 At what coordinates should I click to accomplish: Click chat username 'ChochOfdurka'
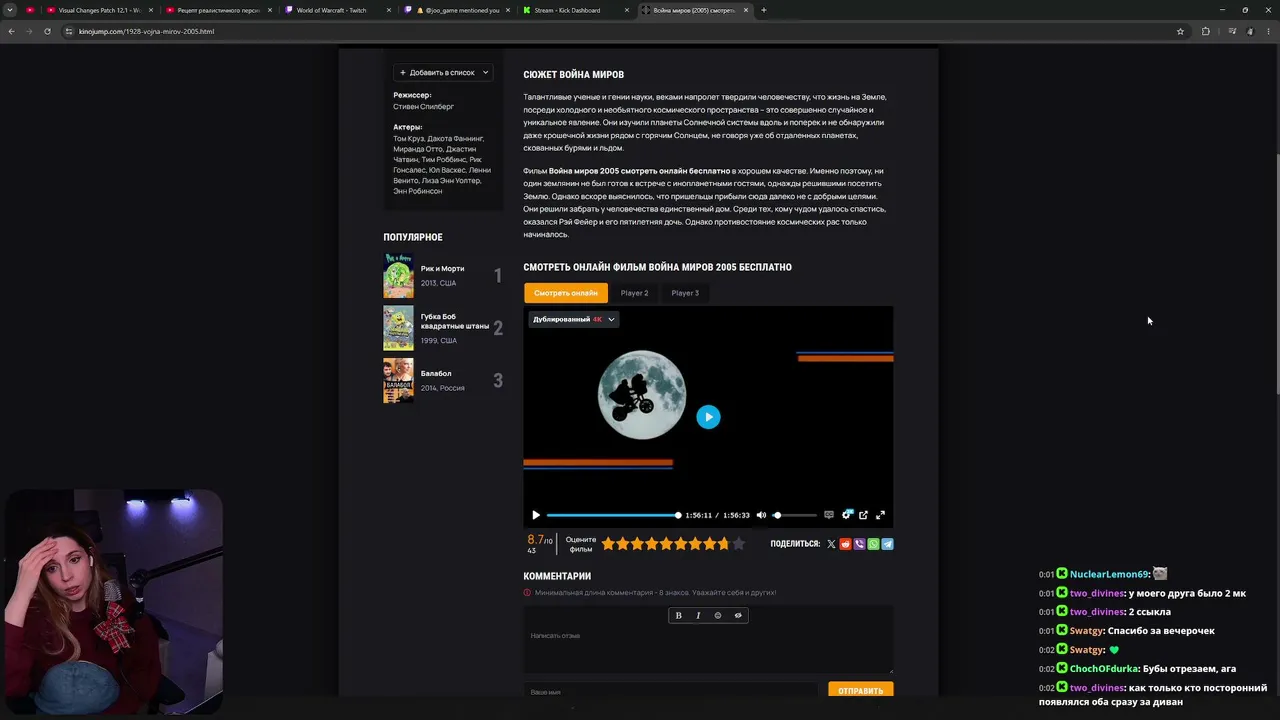(x=1104, y=668)
